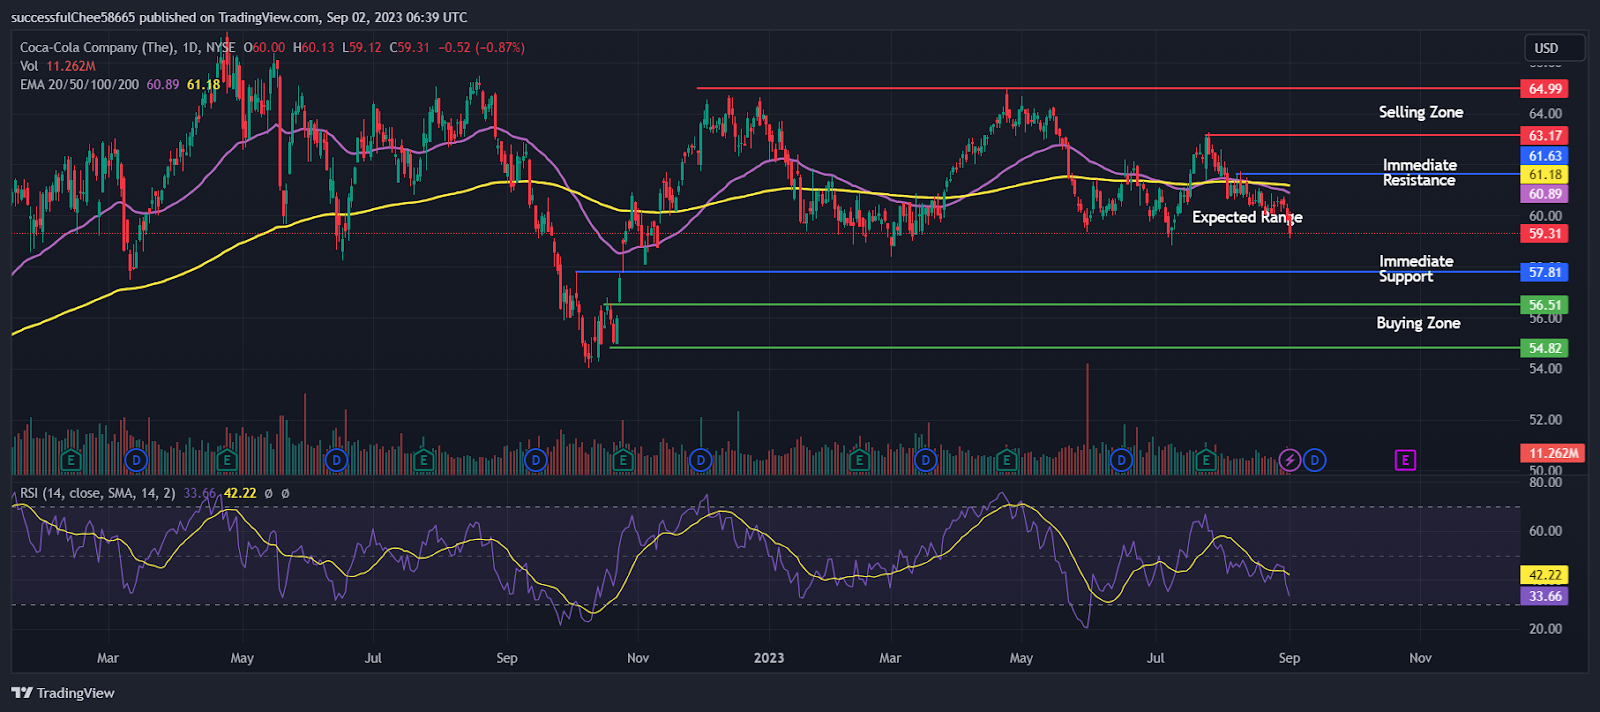
Task: Open the USD currency selector
Action: pyautogui.click(x=1553, y=48)
